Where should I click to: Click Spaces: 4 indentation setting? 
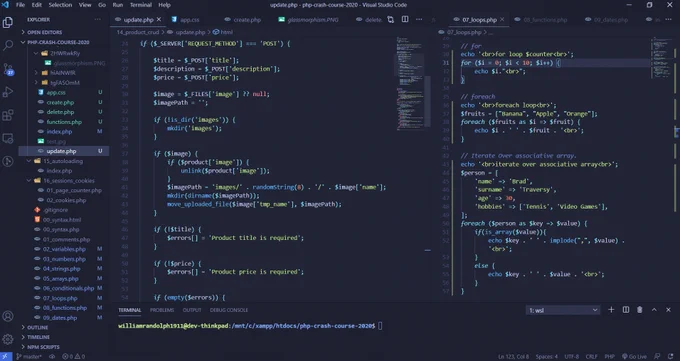pos(546,357)
